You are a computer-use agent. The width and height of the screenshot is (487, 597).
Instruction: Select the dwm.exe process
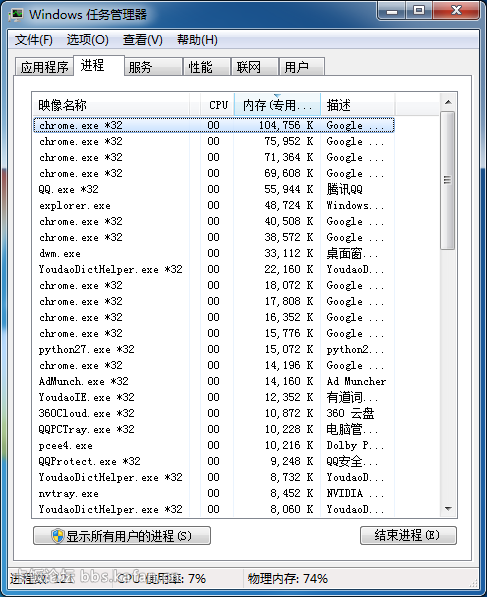[214, 253]
